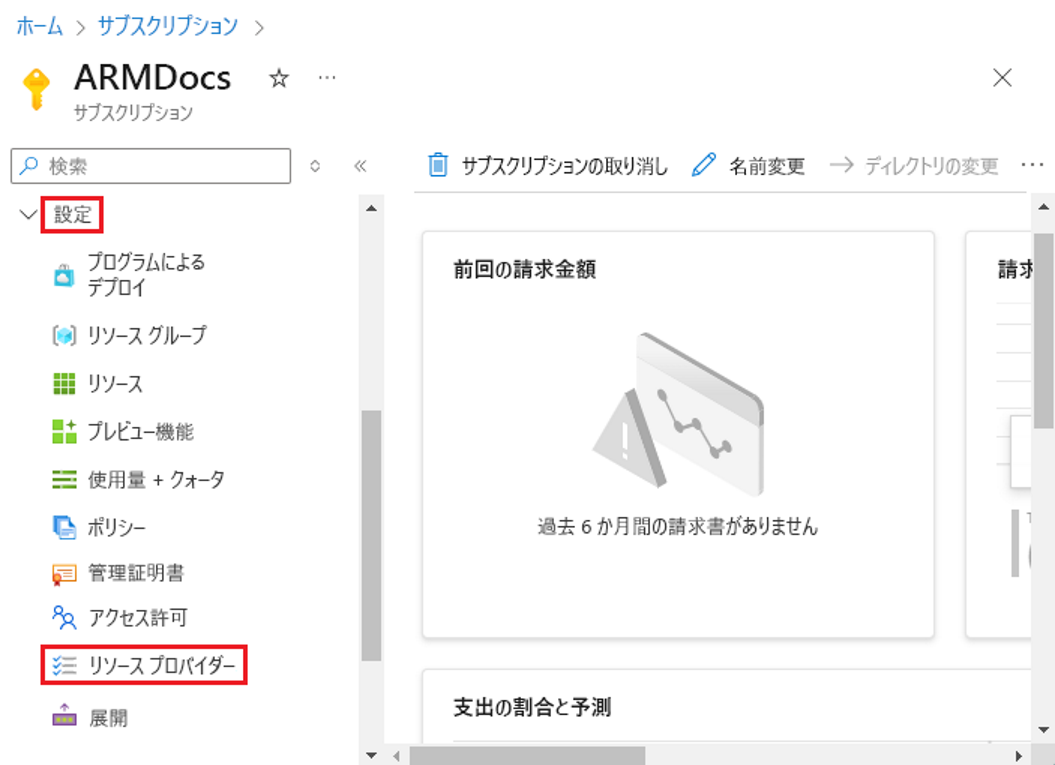Collapse the sidebar with double chevron
Image resolution: width=1055 pixels, height=765 pixels.
pos(360,166)
